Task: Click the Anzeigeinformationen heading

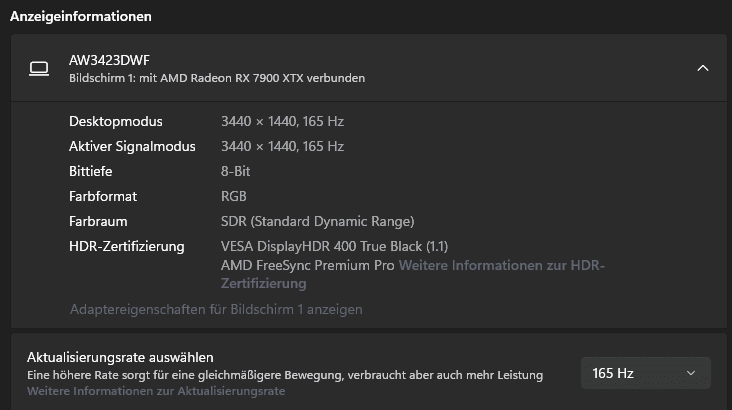Action: click(81, 16)
